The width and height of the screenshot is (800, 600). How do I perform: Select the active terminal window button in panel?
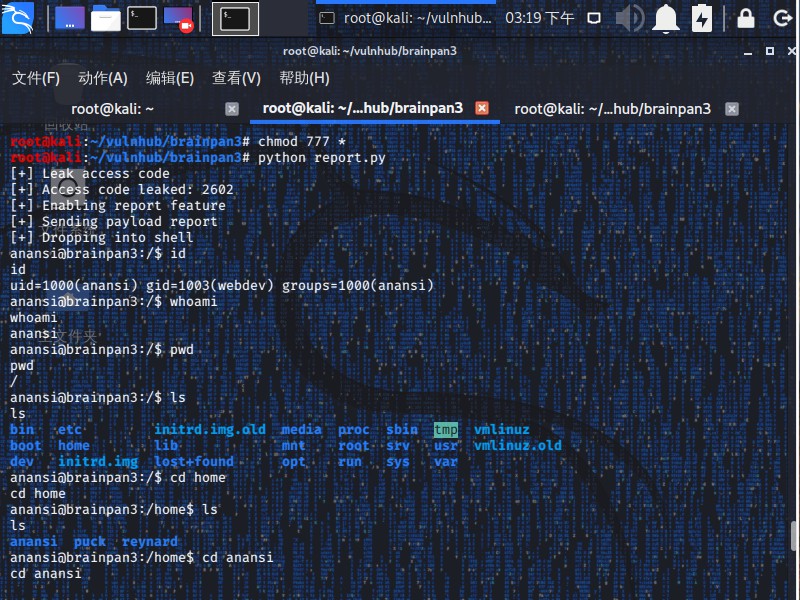point(235,19)
